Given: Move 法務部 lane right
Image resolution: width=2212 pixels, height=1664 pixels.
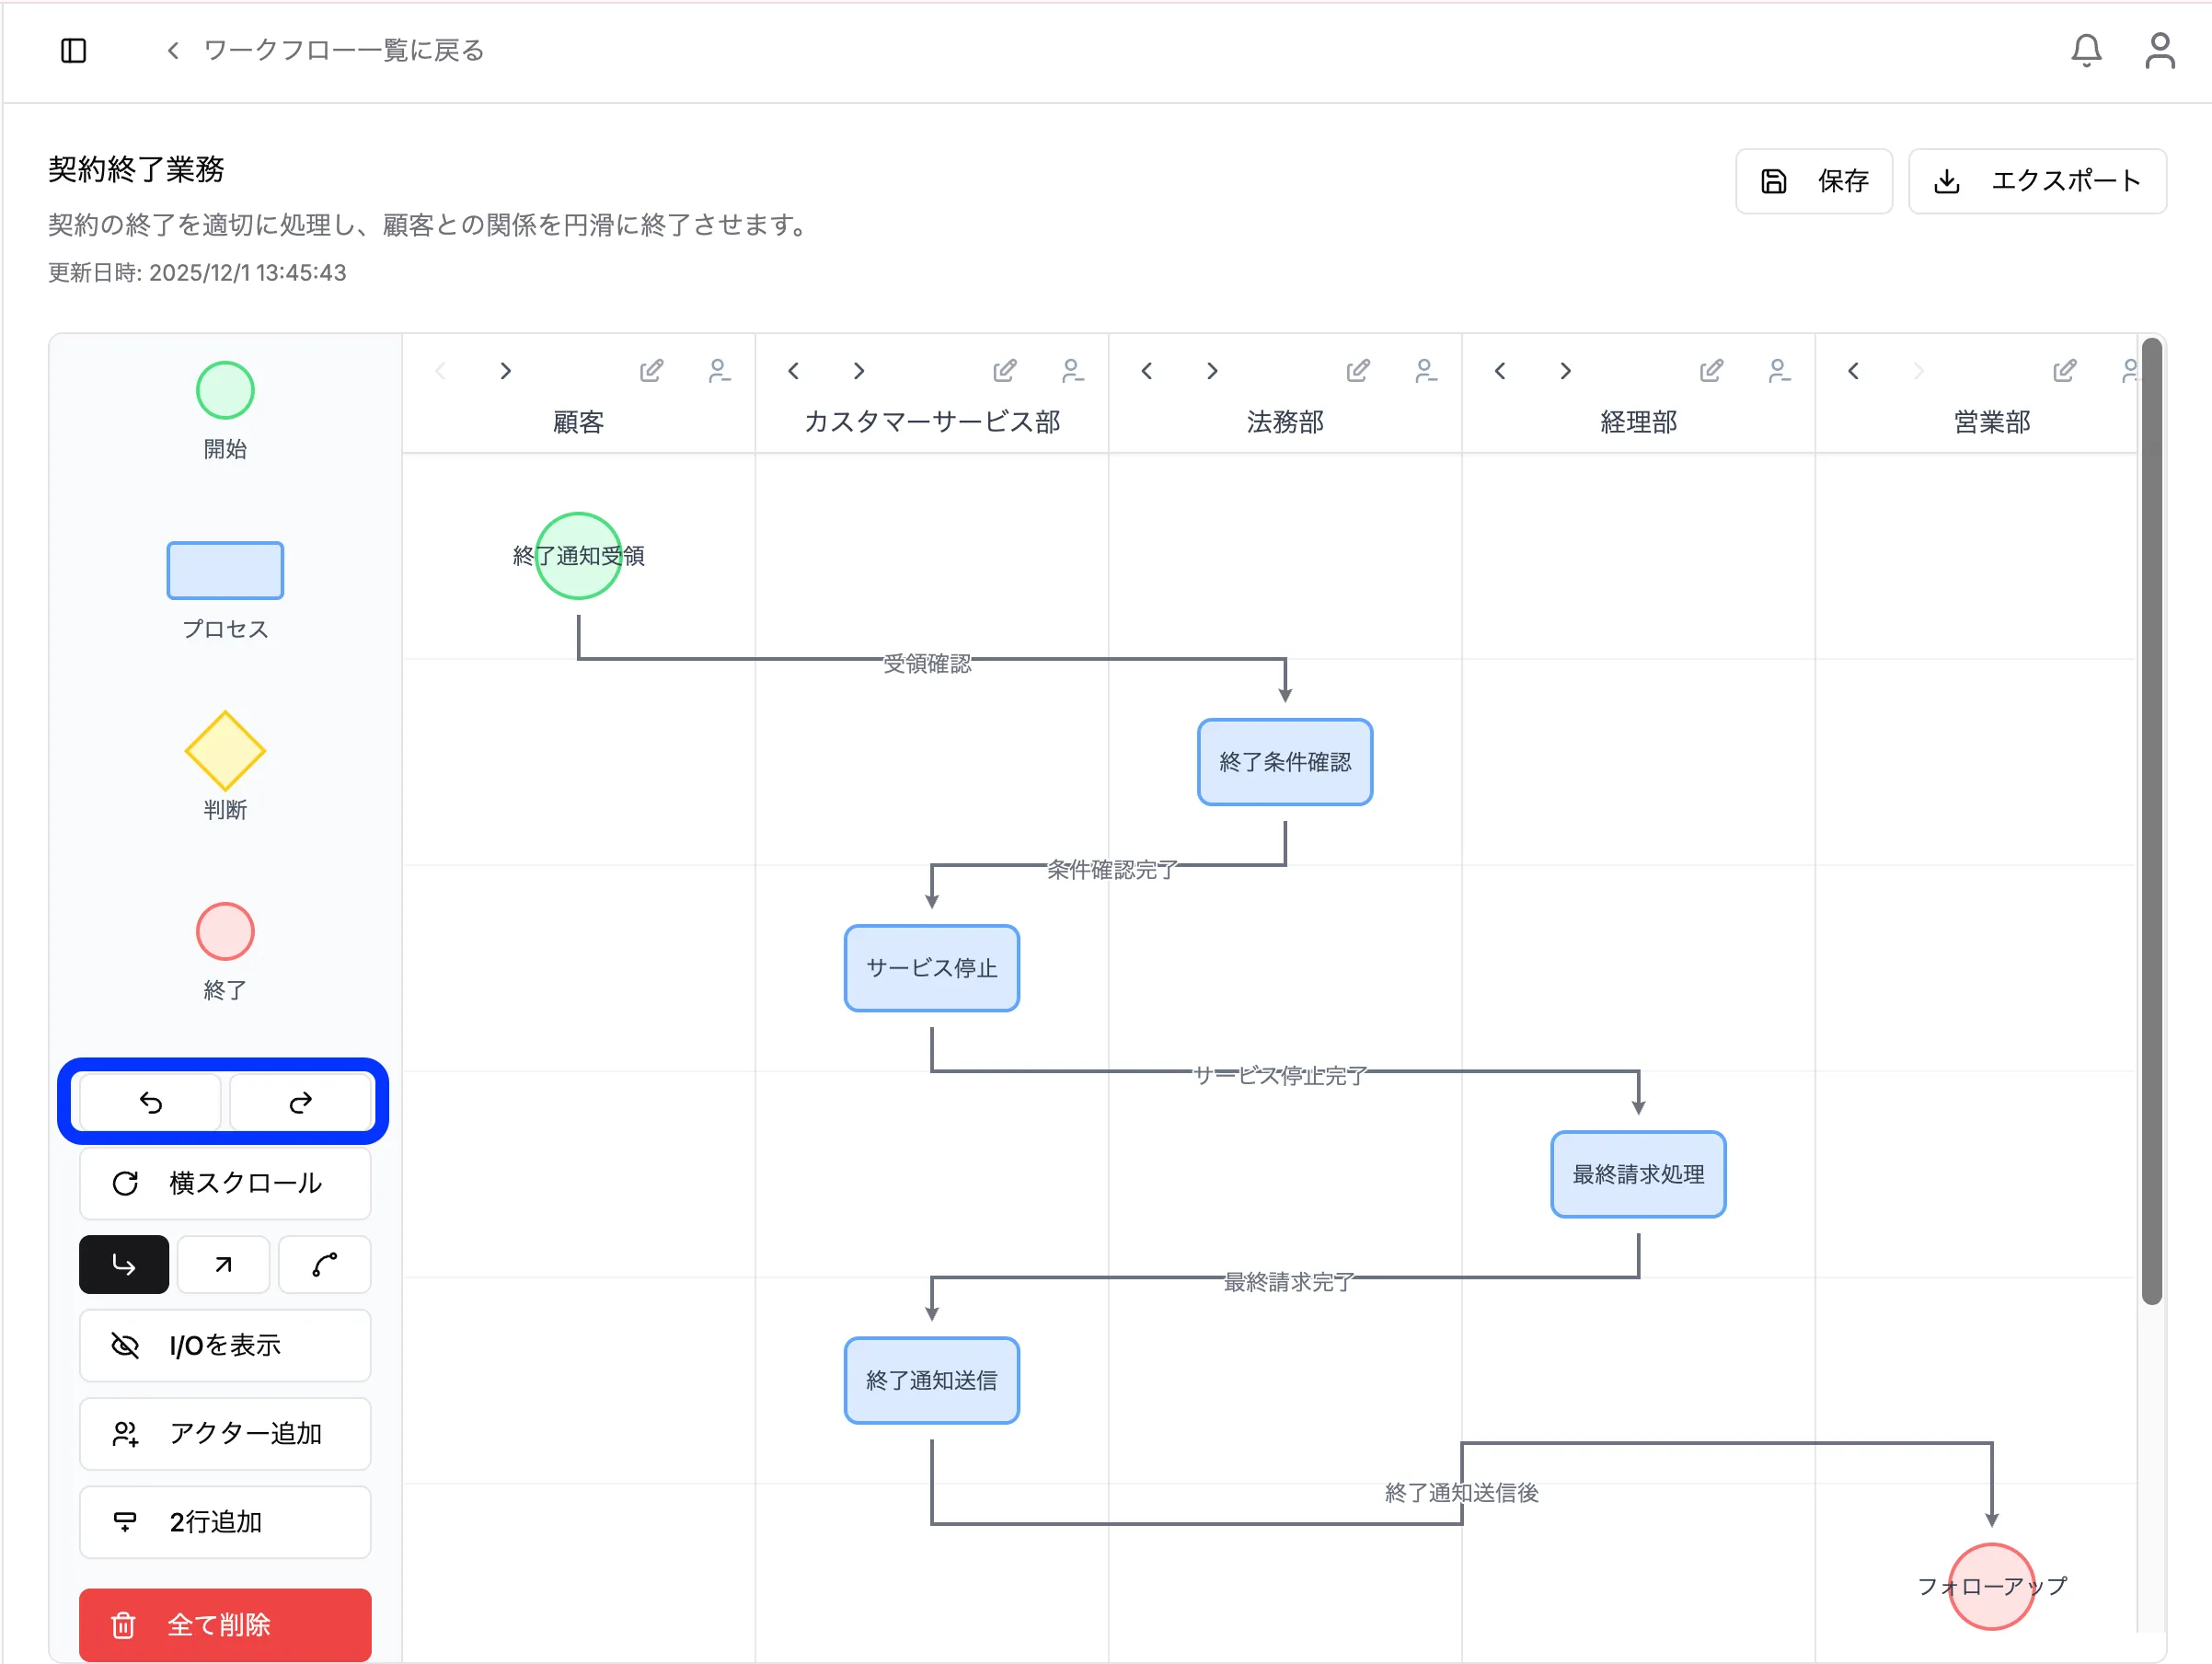Looking at the screenshot, I should pyautogui.click(x=1212, y=371).
